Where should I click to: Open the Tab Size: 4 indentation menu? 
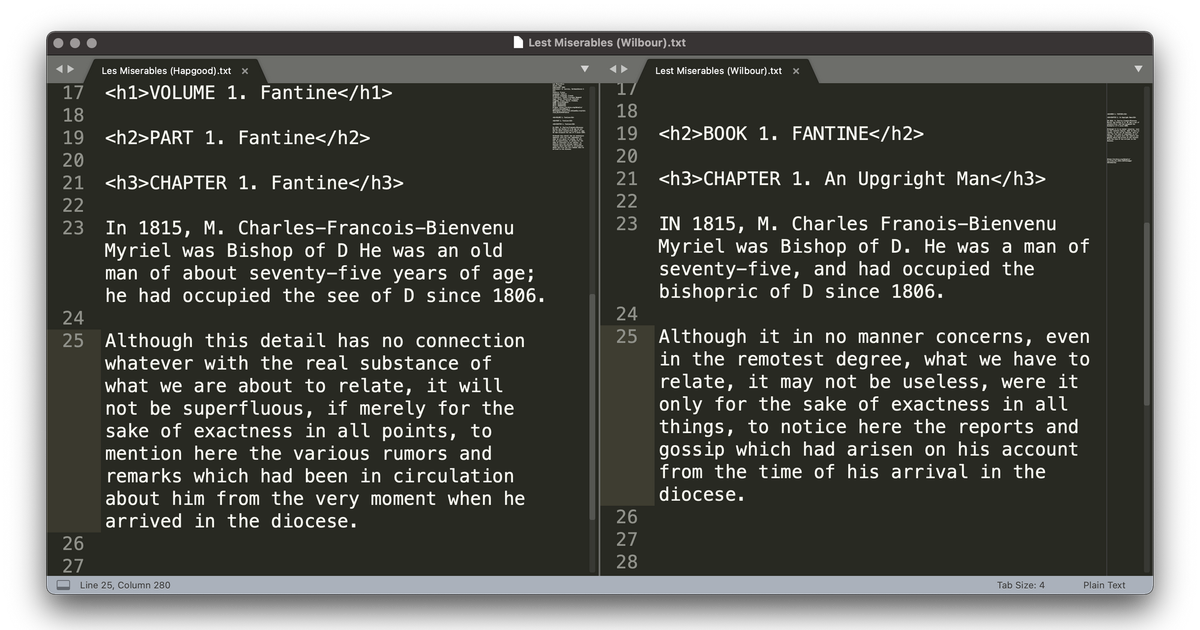tap(1020, 585)
